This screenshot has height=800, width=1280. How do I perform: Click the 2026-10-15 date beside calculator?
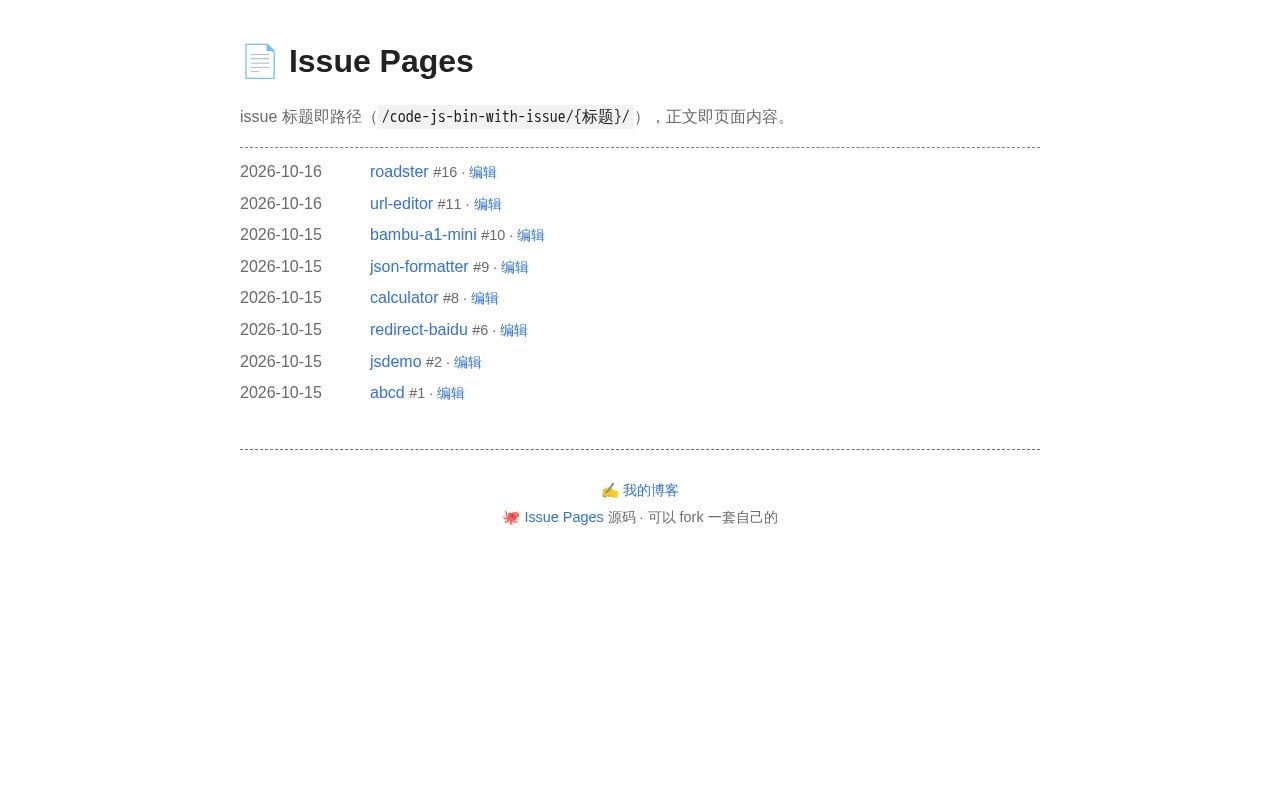281,298
